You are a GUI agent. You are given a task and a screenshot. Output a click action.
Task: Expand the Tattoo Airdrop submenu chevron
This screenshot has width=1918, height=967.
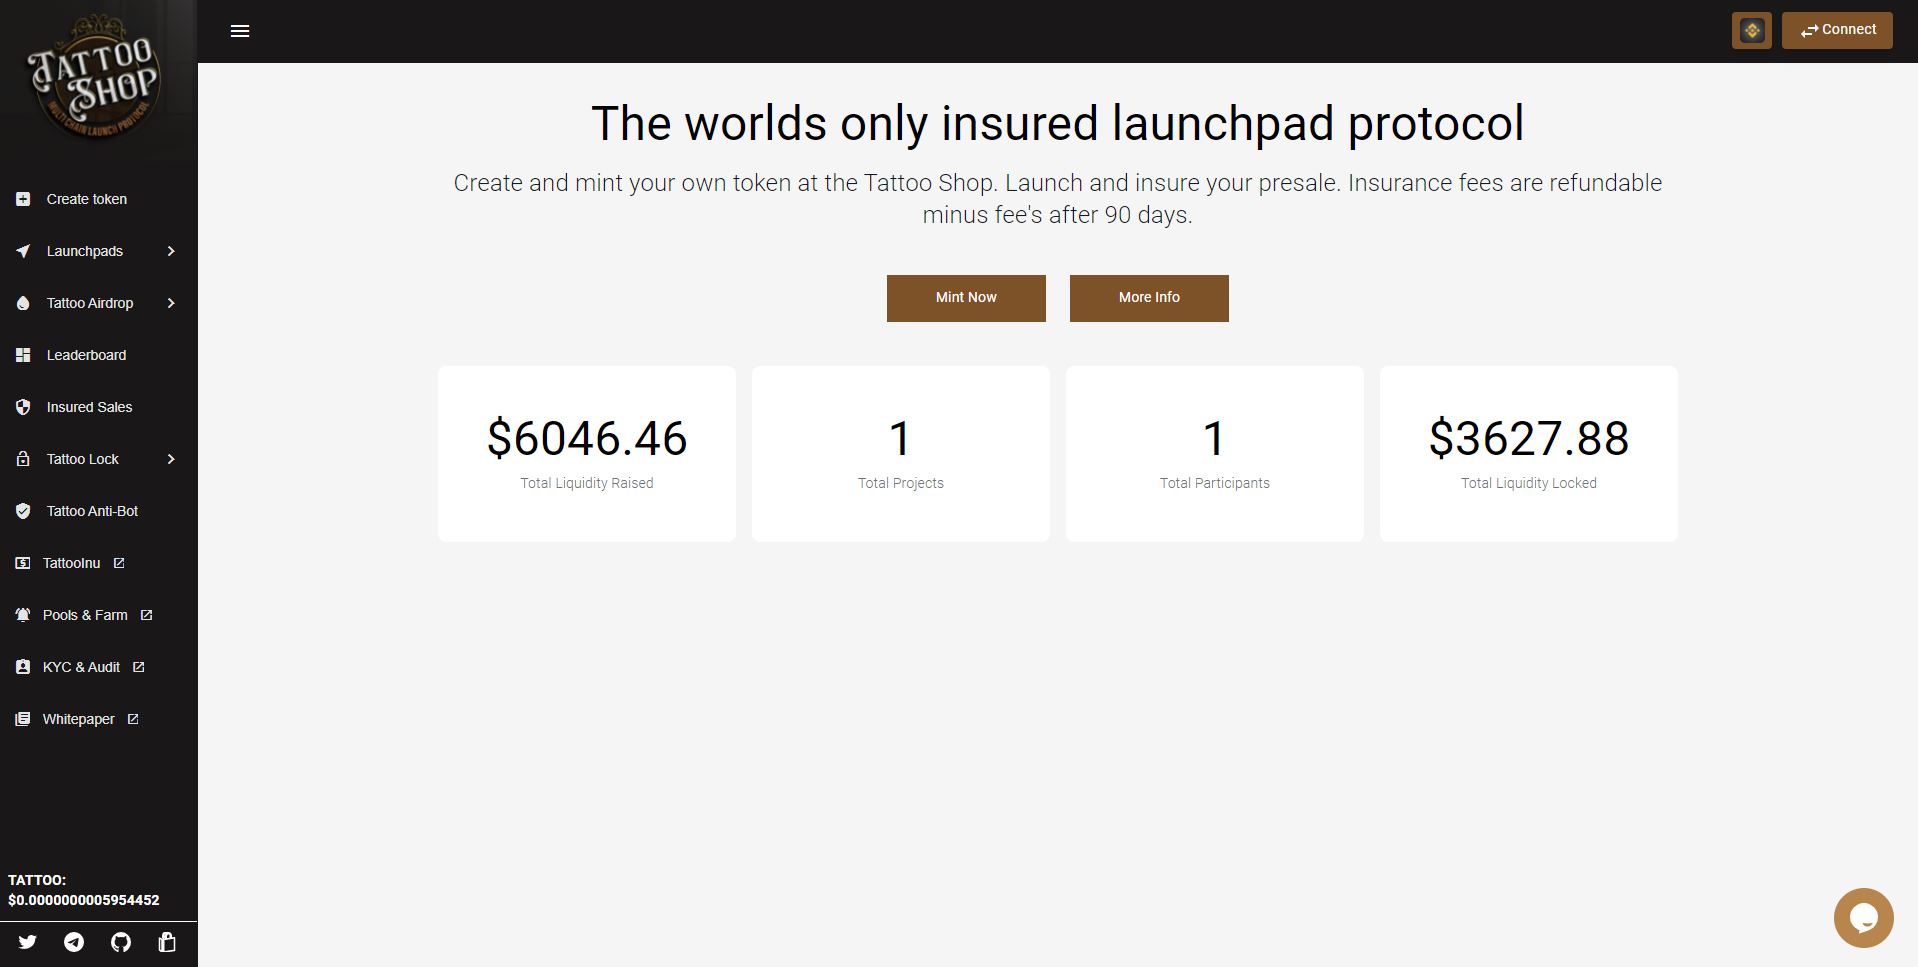point(171,303)
